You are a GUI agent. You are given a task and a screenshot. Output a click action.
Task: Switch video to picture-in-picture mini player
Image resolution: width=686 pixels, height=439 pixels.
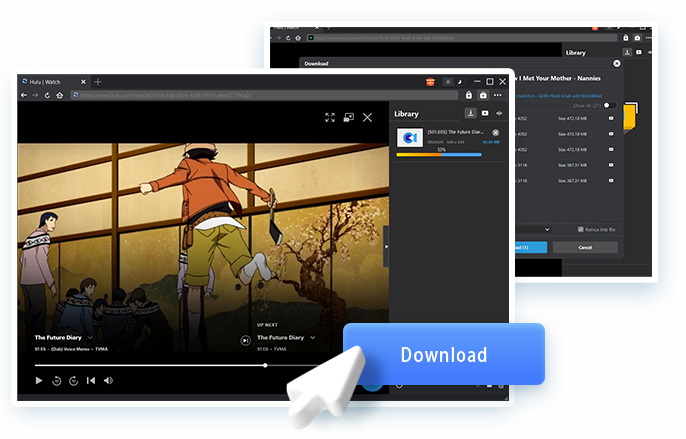[349, 117]
